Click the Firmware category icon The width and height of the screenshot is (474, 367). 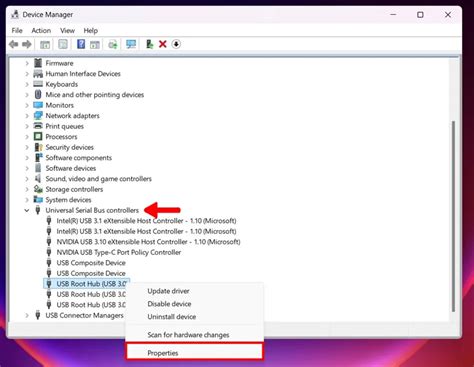[38, 63]
